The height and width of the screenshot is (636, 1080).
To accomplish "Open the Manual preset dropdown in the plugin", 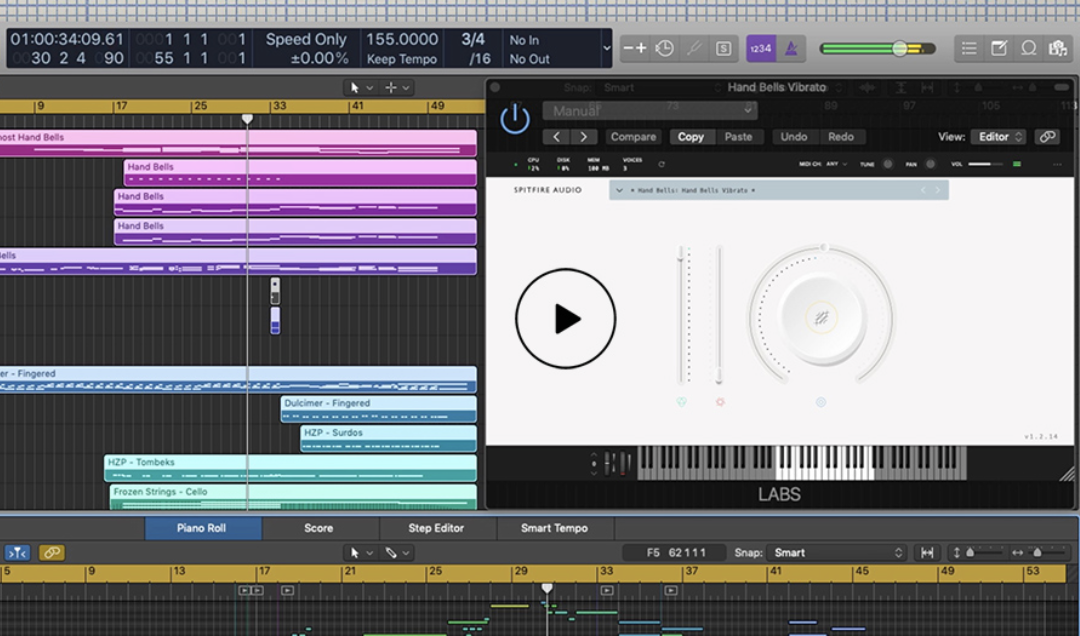I will (x=650, y=110).
